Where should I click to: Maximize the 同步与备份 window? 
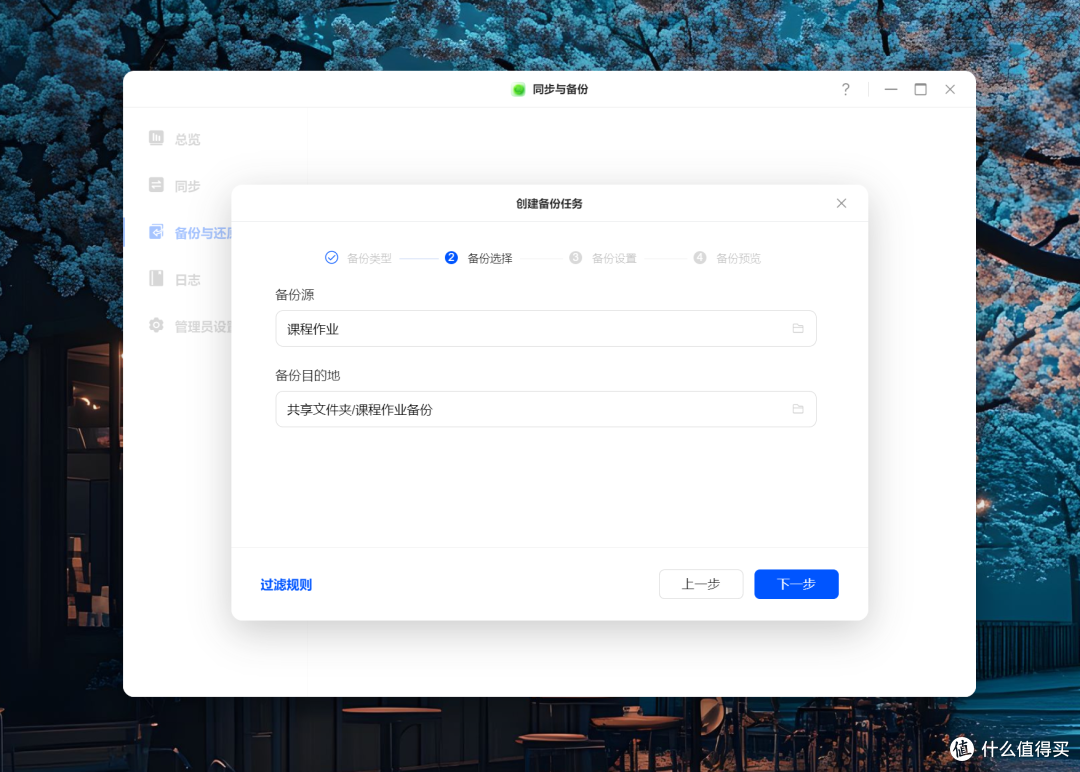pos(920,90)
